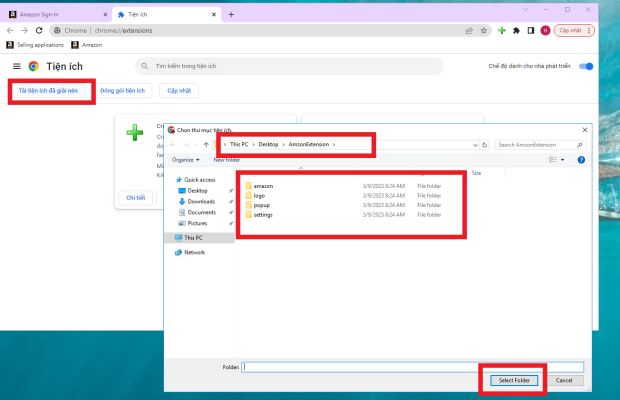Open the address path history dropdown
The image size is (620, 400).
click(476, 144)
